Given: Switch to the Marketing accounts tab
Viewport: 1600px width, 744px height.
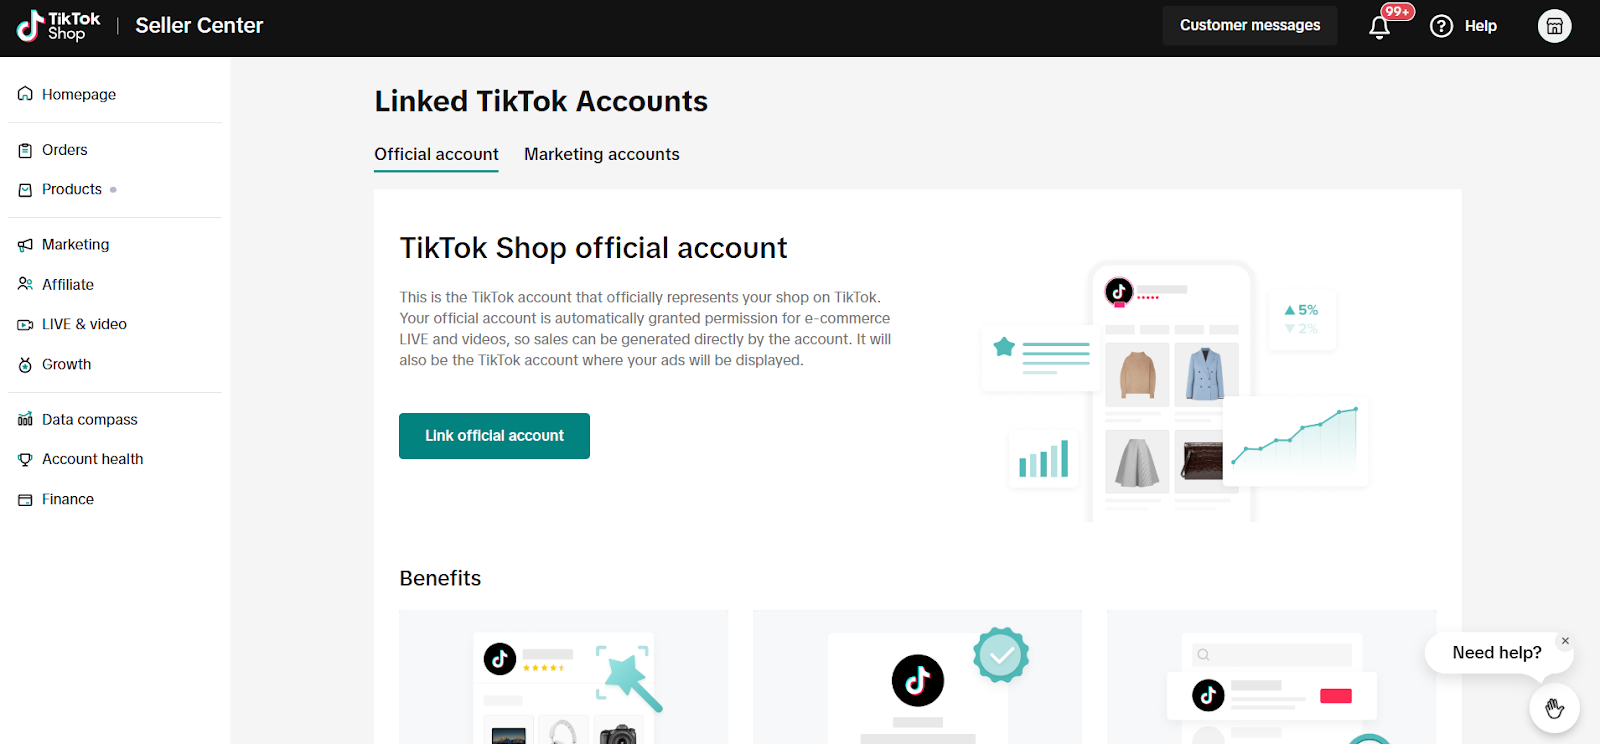Looking at the screenshot, I should [601, 154].
